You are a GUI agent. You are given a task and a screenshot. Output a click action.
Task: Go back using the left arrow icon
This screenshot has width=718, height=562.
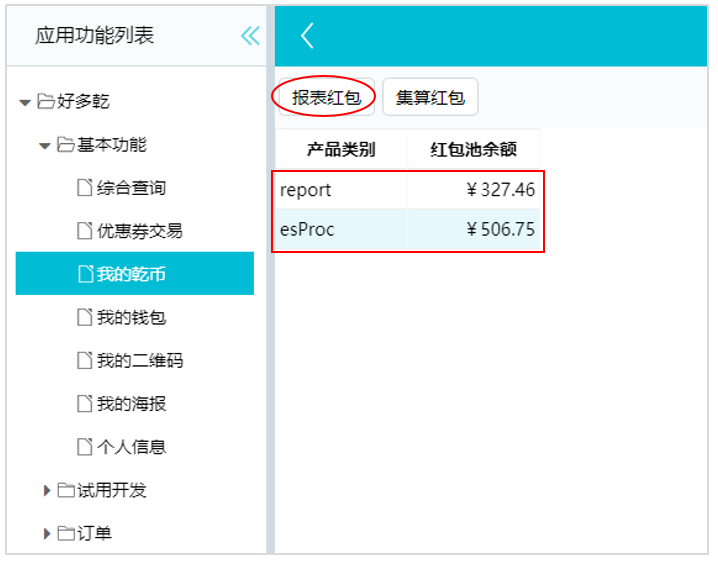click(x=307, y=36)
